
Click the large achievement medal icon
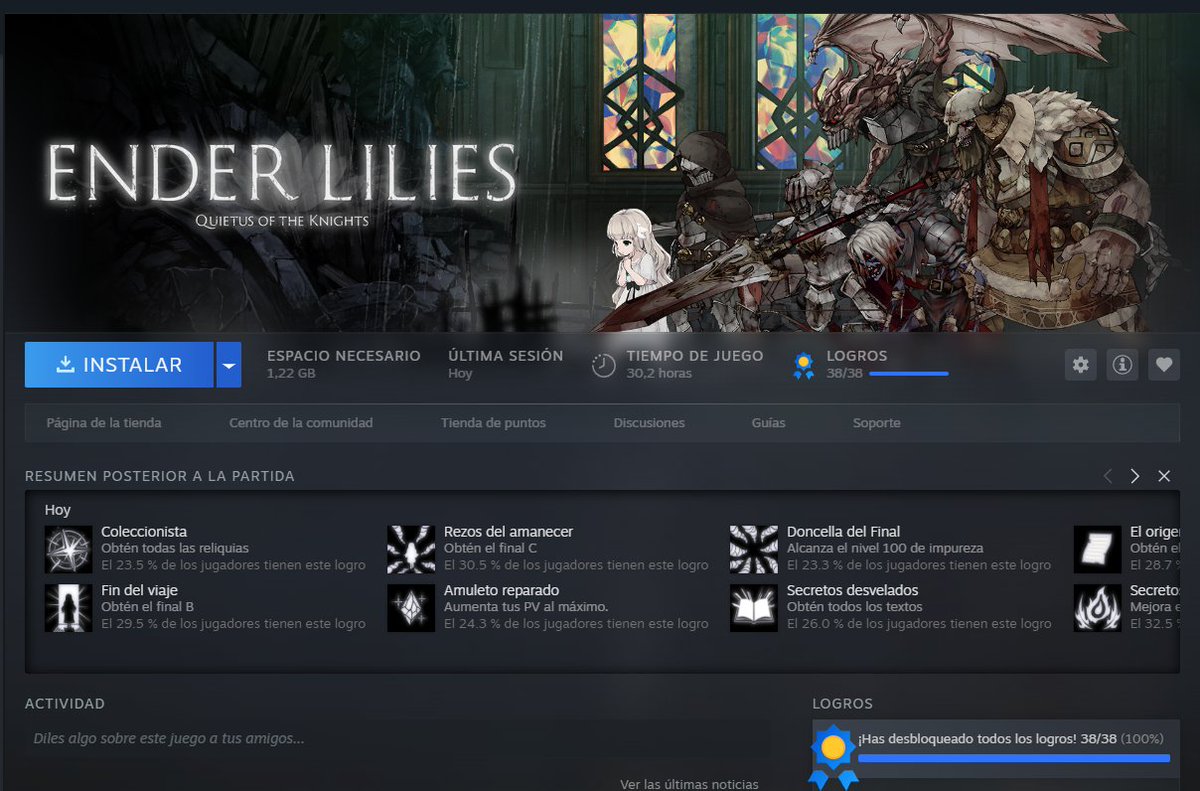(833, 755)
